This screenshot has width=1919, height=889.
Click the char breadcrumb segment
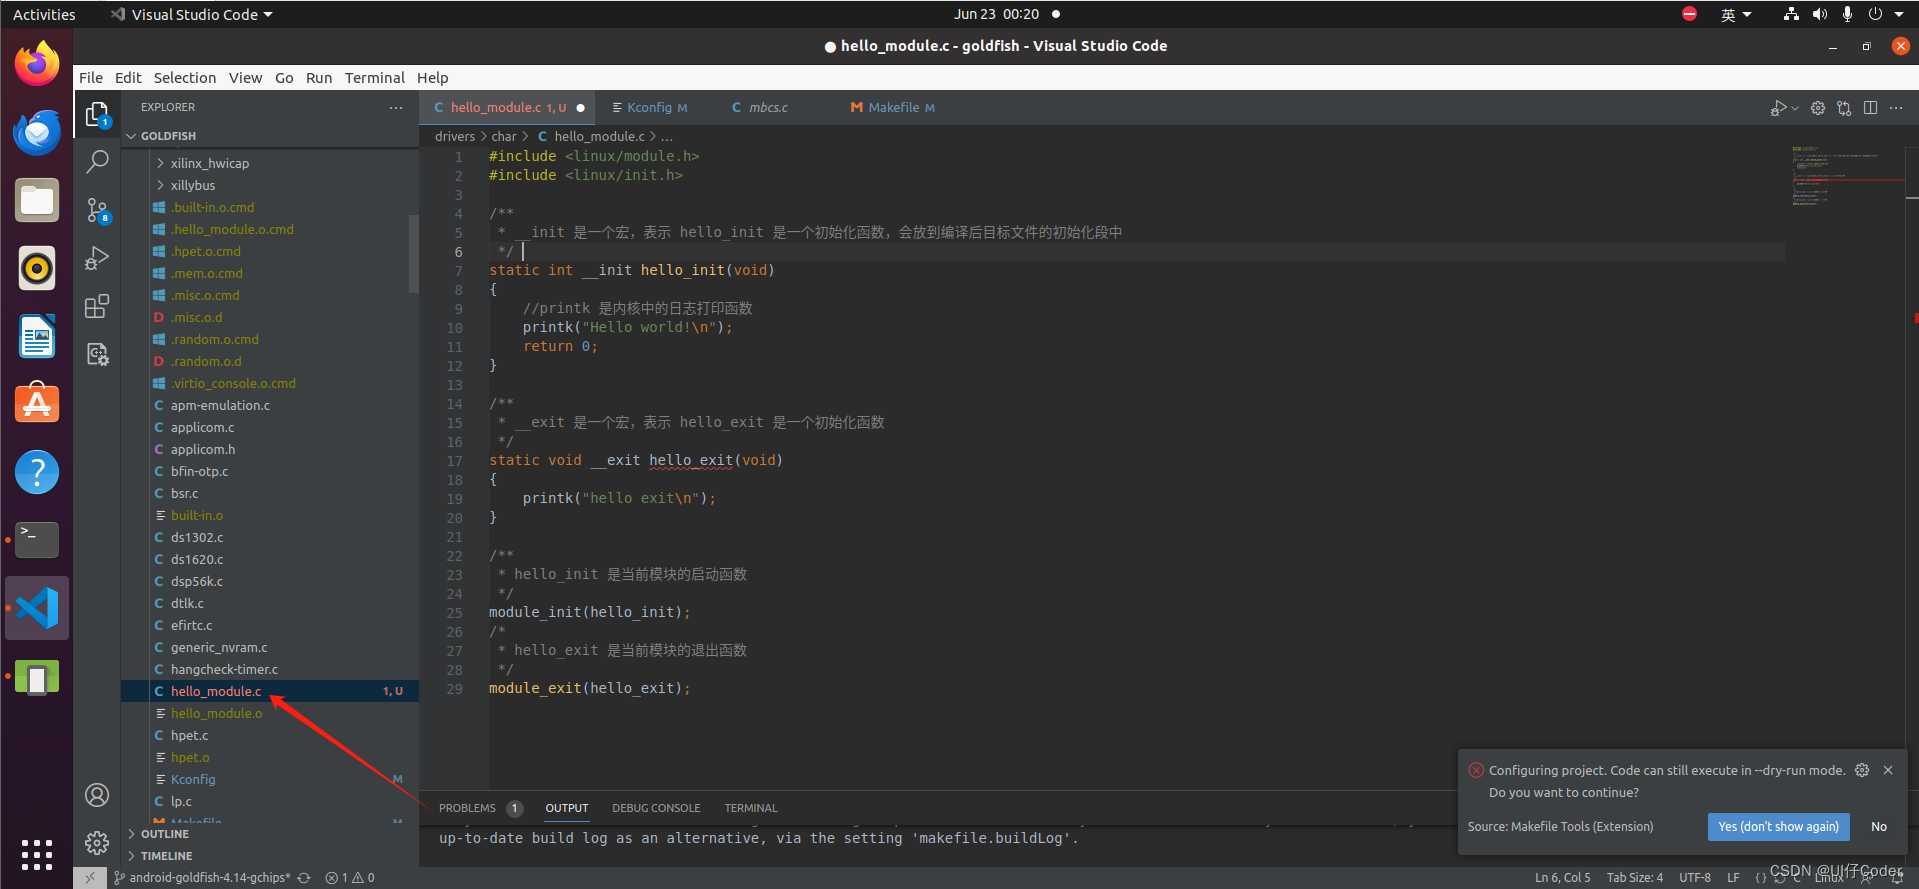point(504,136)
